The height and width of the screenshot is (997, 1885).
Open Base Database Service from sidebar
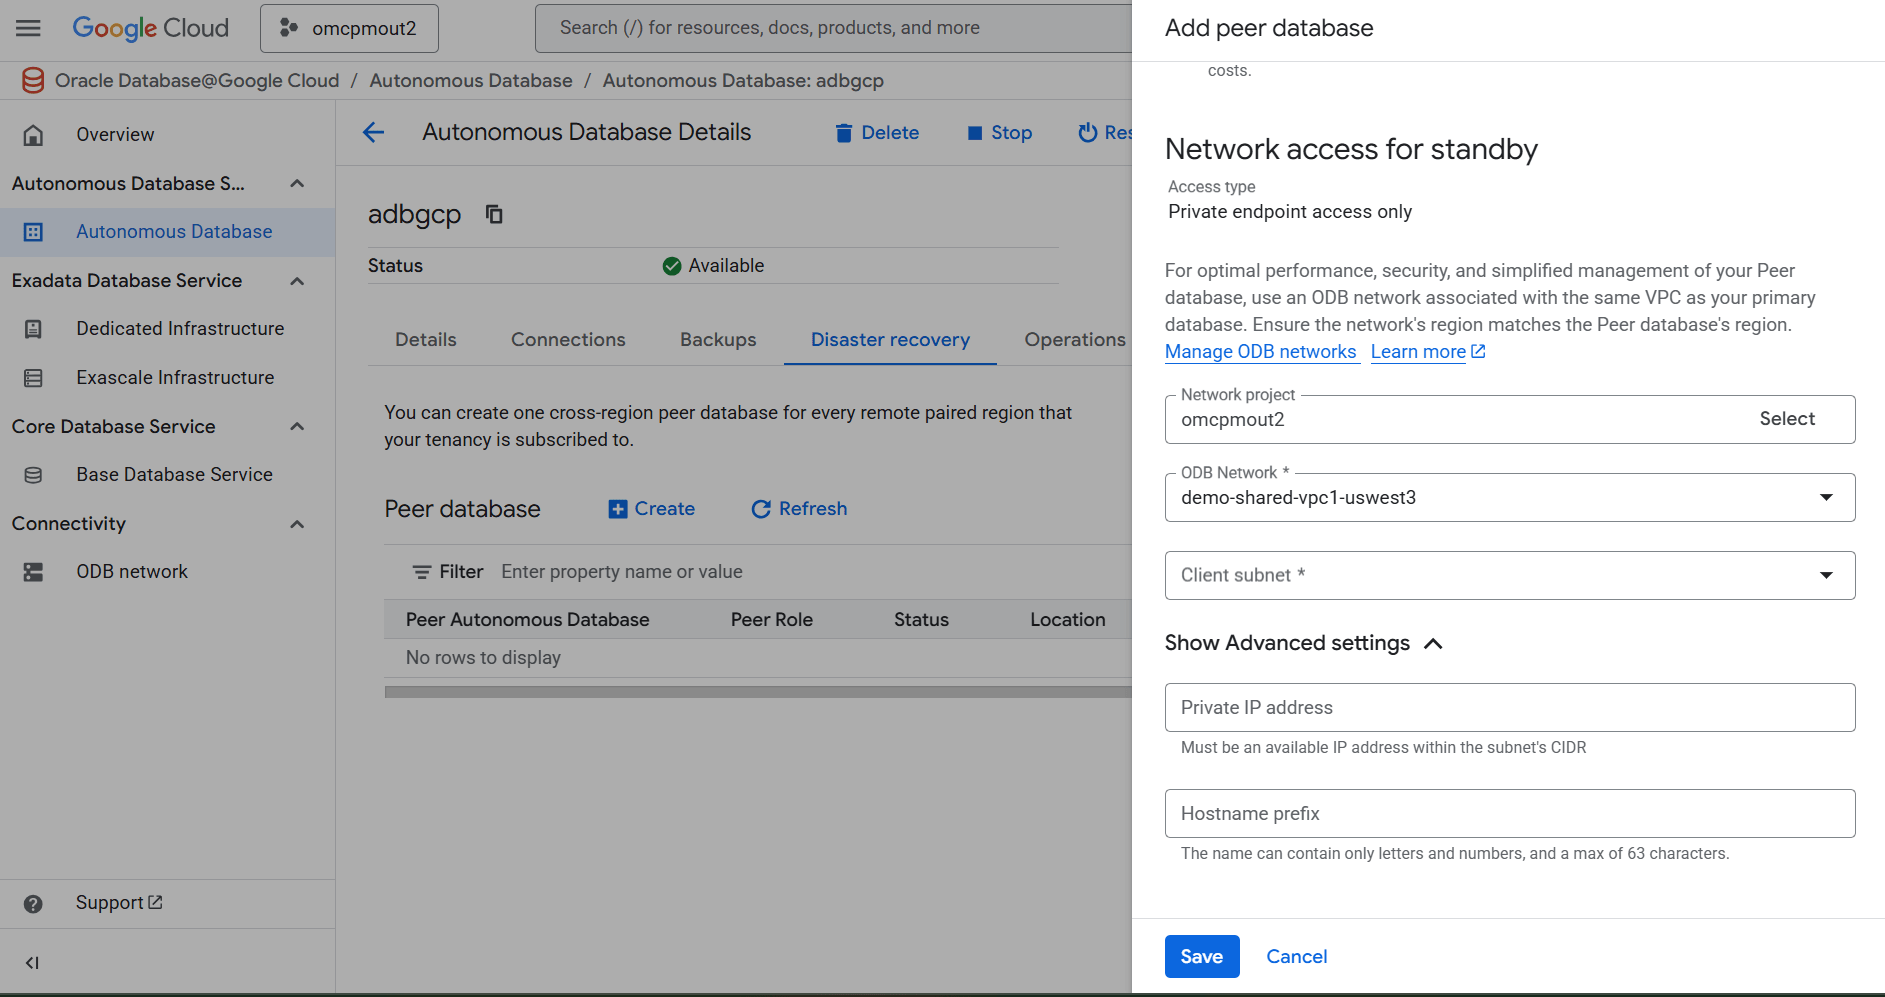coord(174,474)
